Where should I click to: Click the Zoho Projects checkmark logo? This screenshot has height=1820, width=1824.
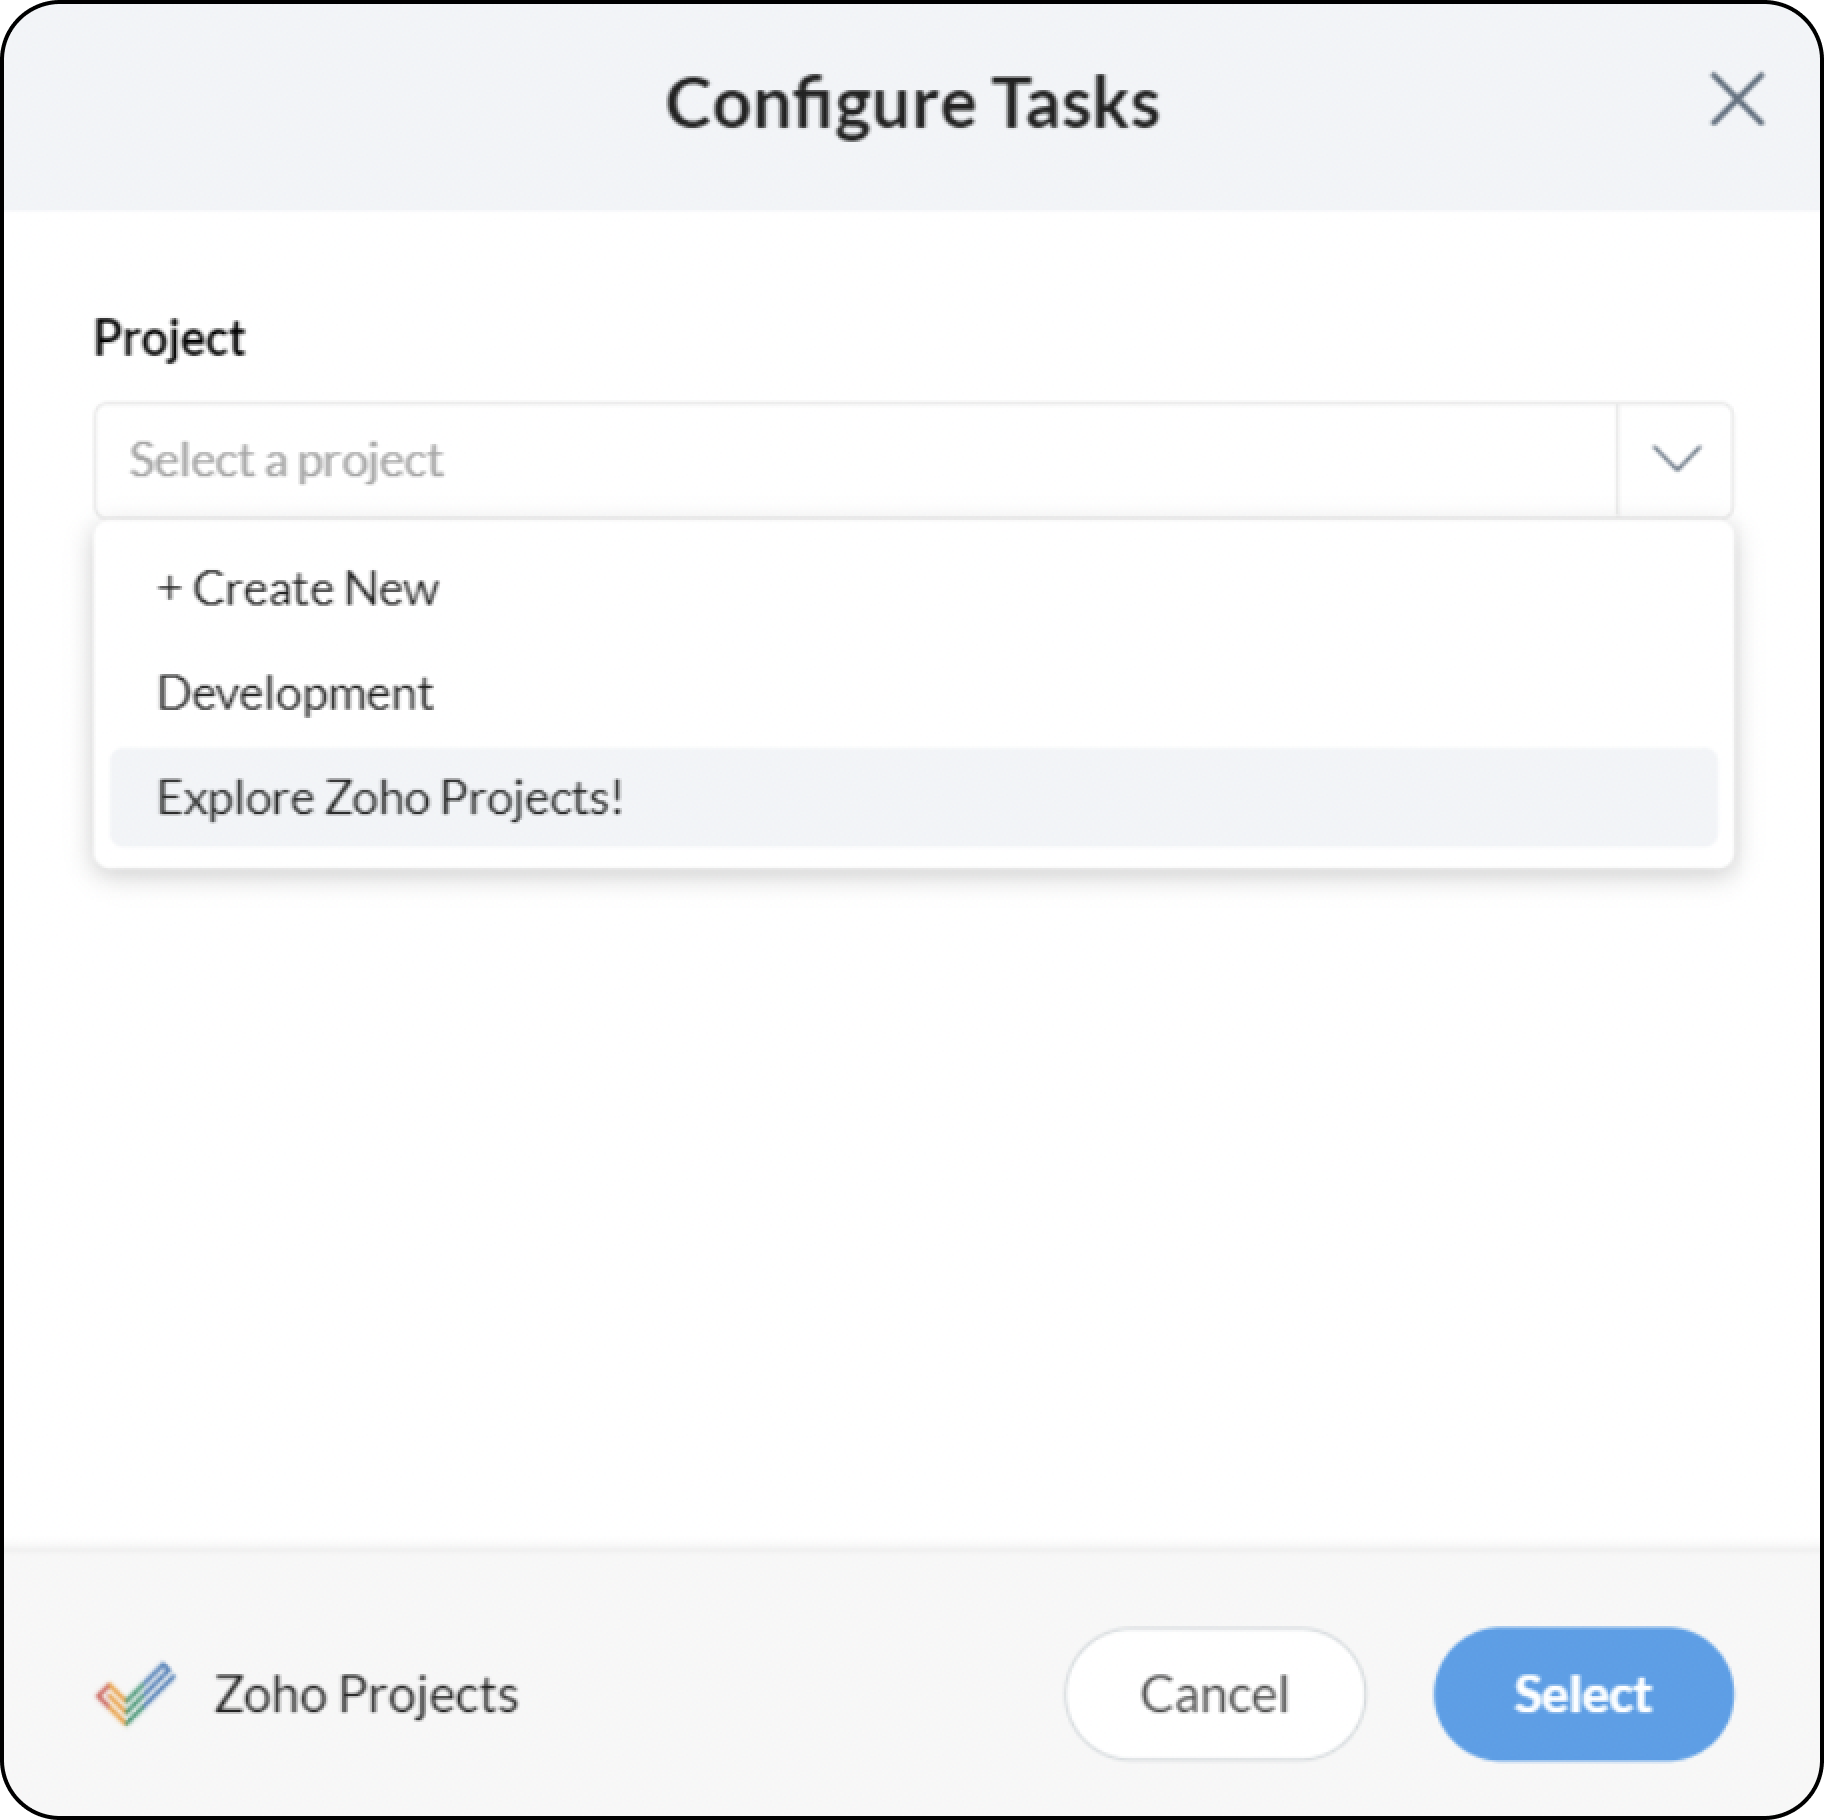pyautogui.click(x=135, y=1693)
